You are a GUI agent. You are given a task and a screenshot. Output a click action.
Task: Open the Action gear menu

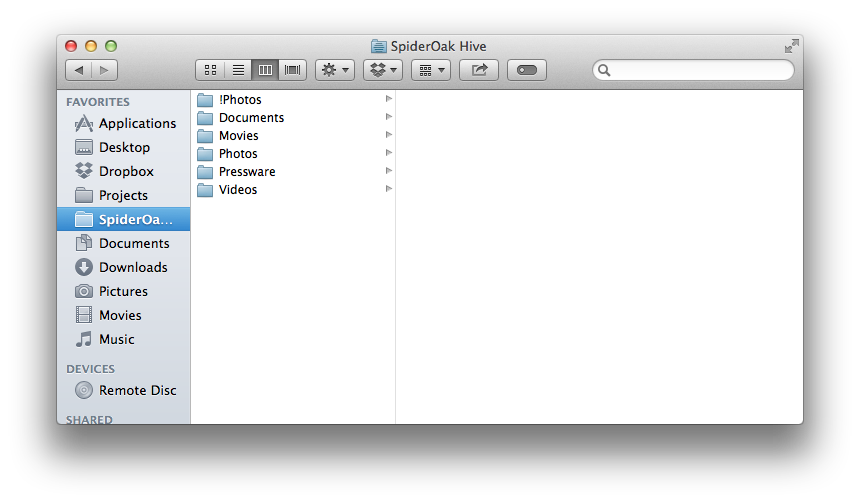(335, 70)
